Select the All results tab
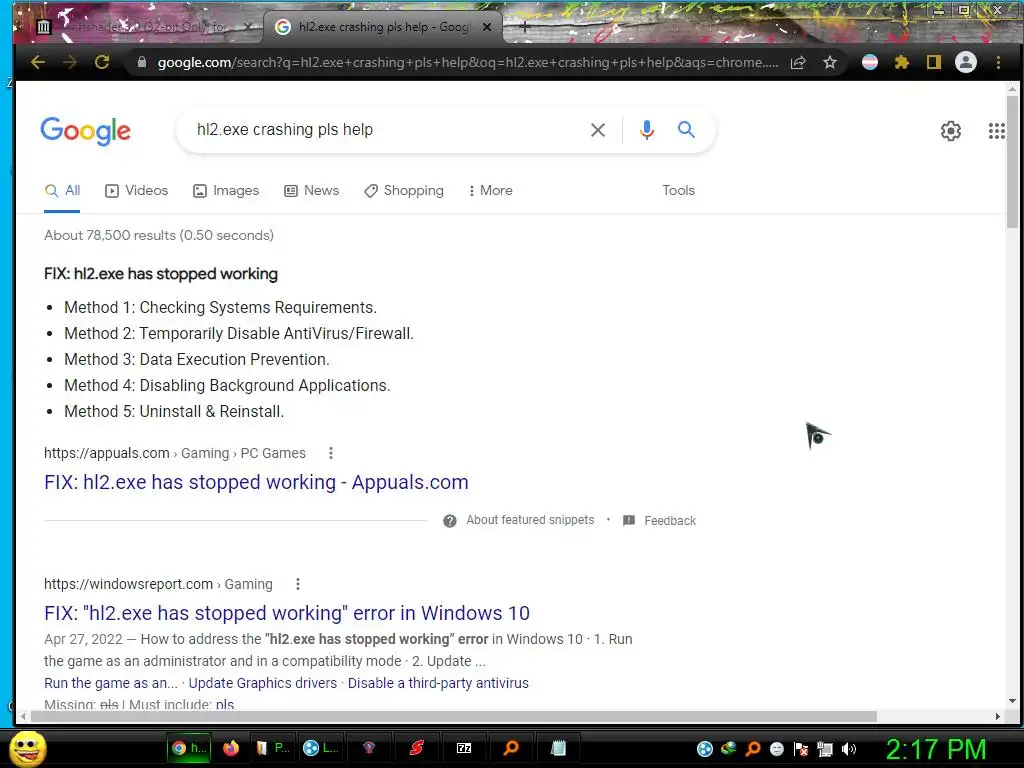The height and width of the screenshot is (768, 1024). pyautogui.click(x=62, y=191)
